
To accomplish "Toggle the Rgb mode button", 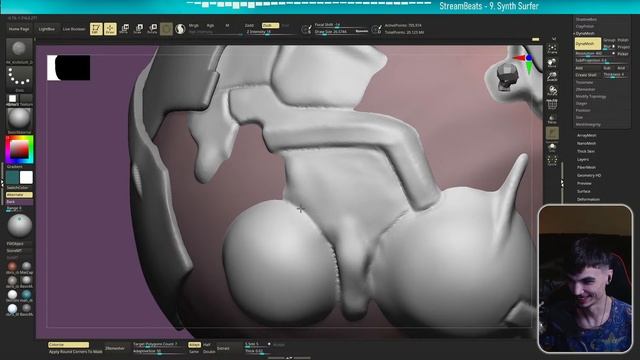I will [210, 26].
